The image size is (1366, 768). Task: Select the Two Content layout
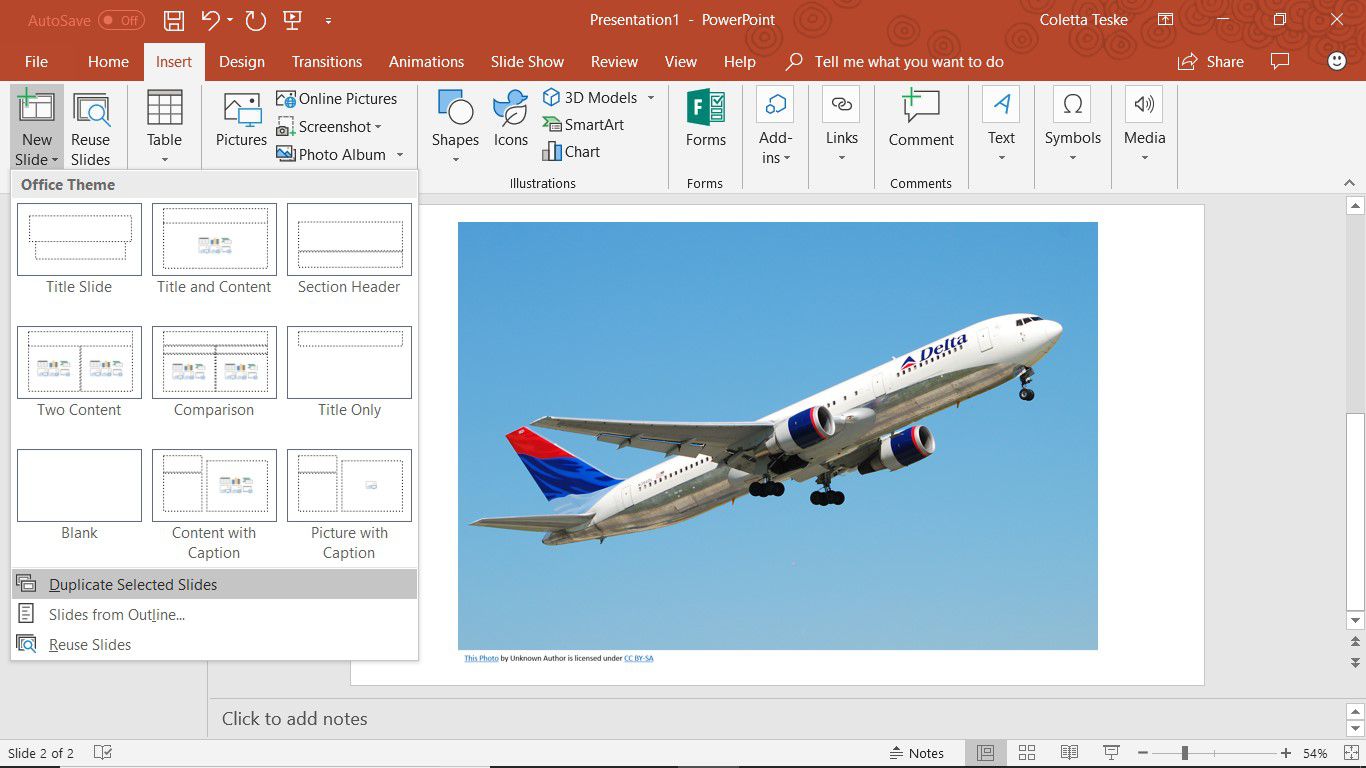(x=79, y=372)
